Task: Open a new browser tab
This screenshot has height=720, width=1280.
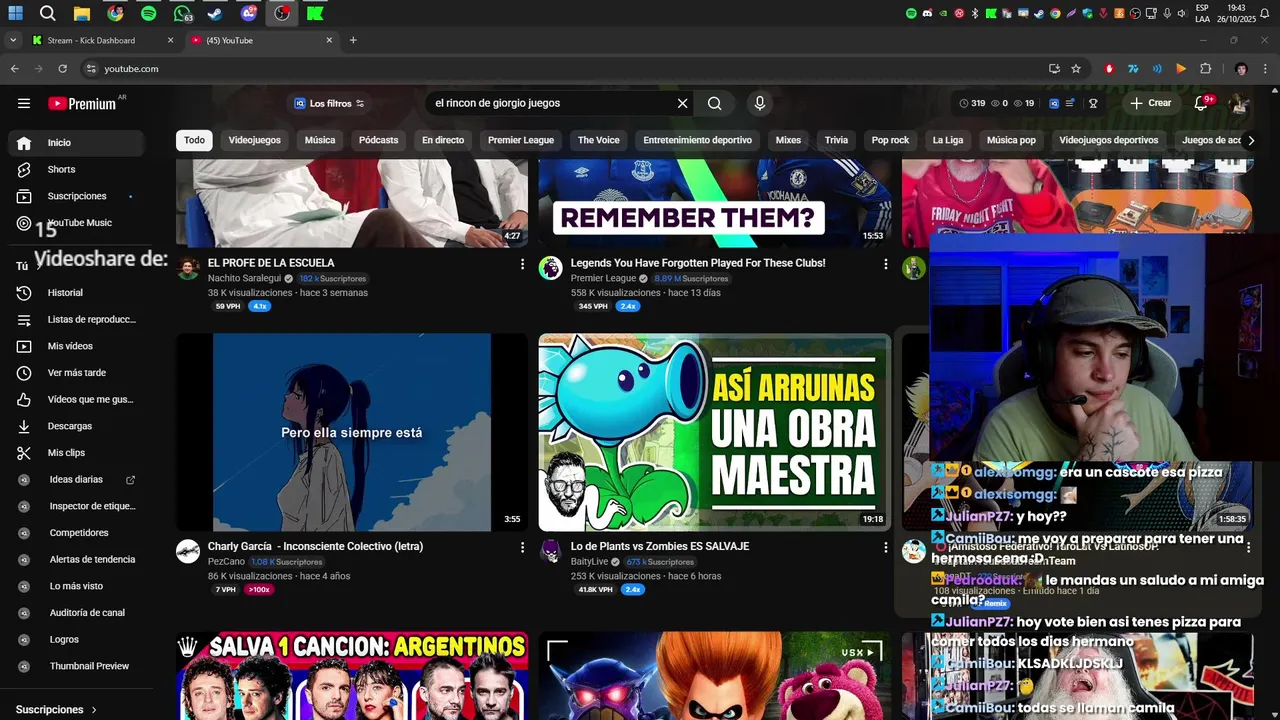Action: (x=353, y=40)
